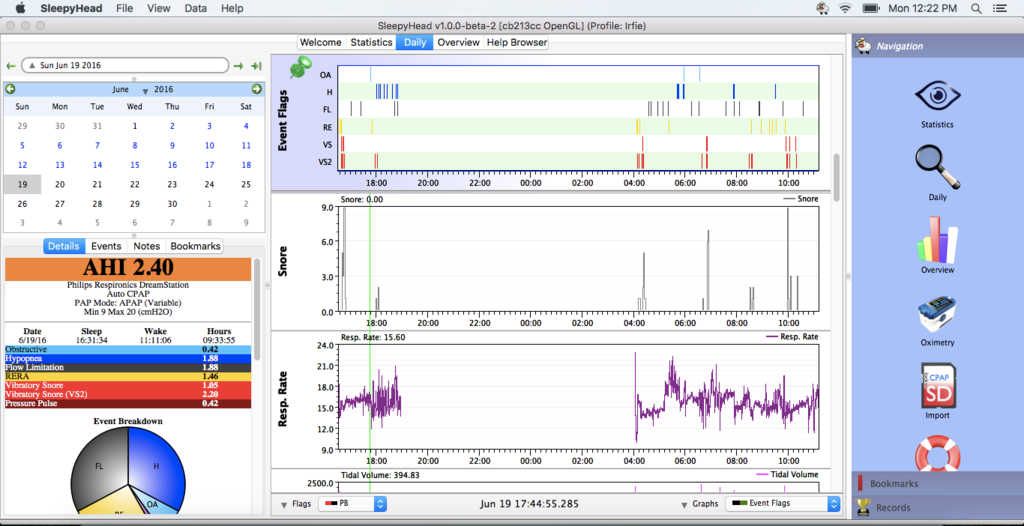Click the menu bar clock Mon 12:22 PM

click(x=922, y=8)
